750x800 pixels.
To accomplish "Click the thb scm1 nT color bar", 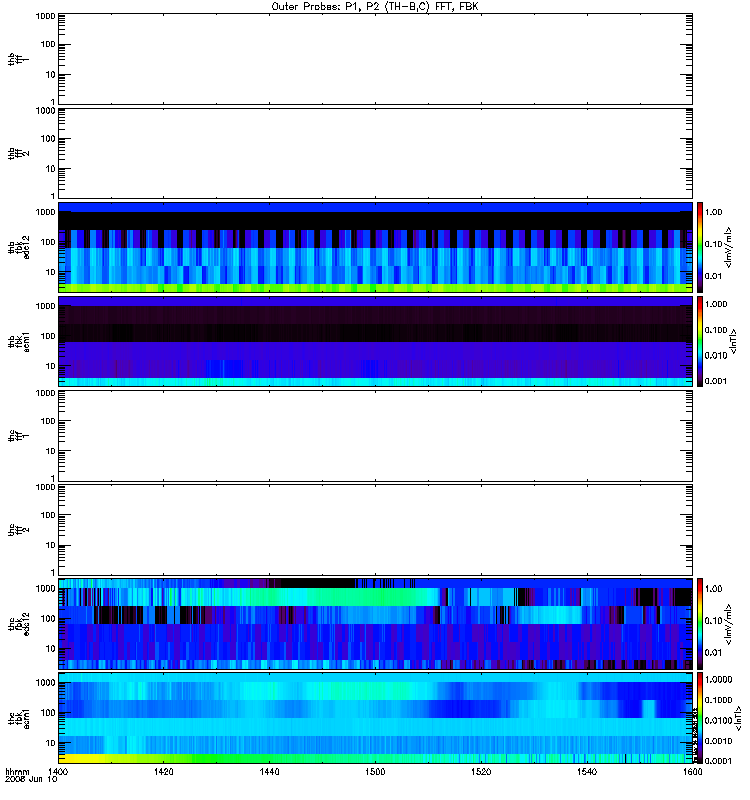I will [700, 341].
